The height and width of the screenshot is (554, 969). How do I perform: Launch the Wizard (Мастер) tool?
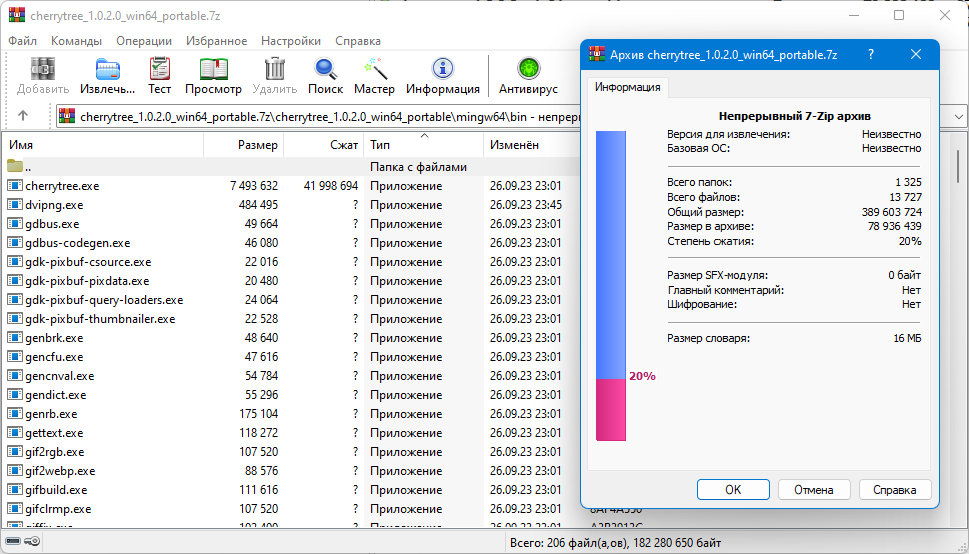(x=374, y=69)
